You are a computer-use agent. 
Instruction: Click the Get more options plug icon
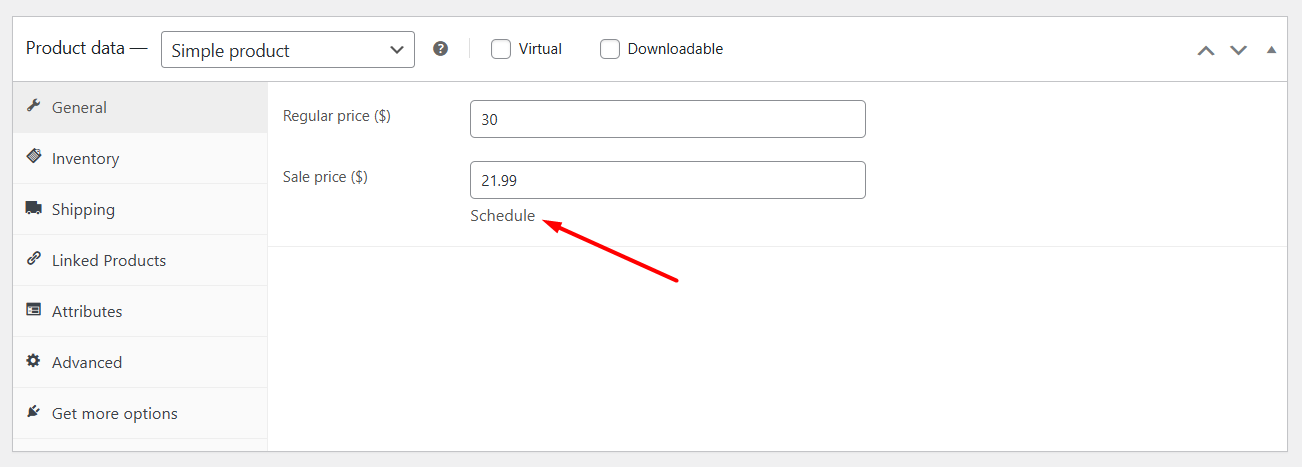coord(33,412)
